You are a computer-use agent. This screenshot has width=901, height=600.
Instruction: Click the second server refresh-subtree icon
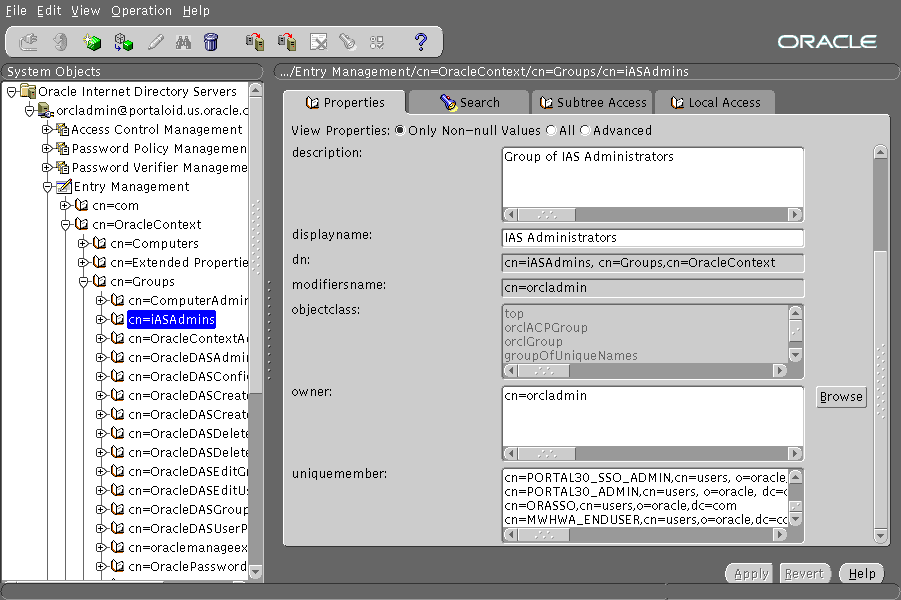tap(287, 42)
